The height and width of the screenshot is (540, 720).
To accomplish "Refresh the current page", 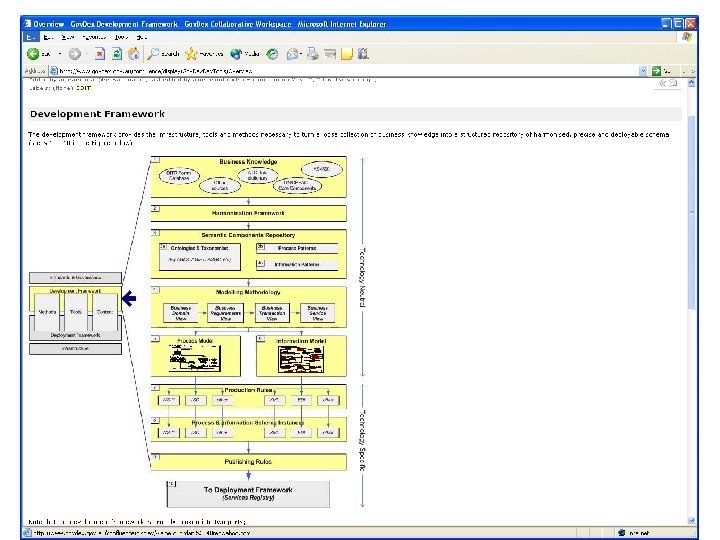I will (x=117, y=54).
